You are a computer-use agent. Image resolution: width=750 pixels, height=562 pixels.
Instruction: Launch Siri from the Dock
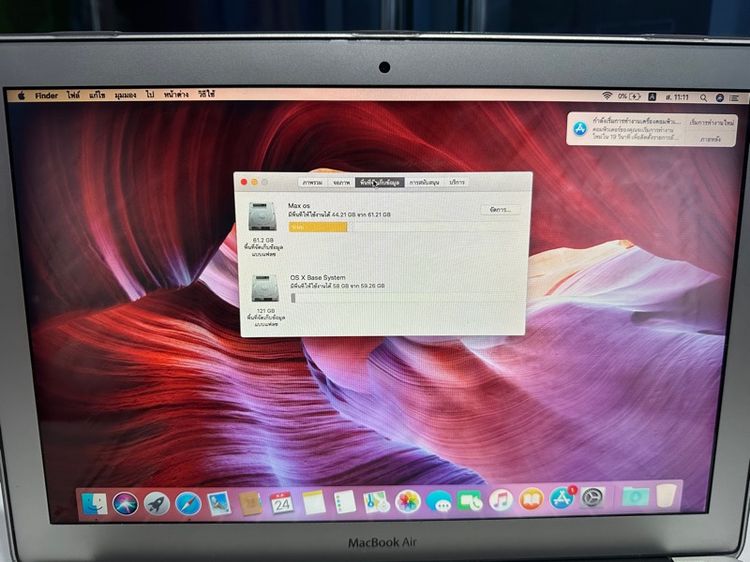pos(125,504)
